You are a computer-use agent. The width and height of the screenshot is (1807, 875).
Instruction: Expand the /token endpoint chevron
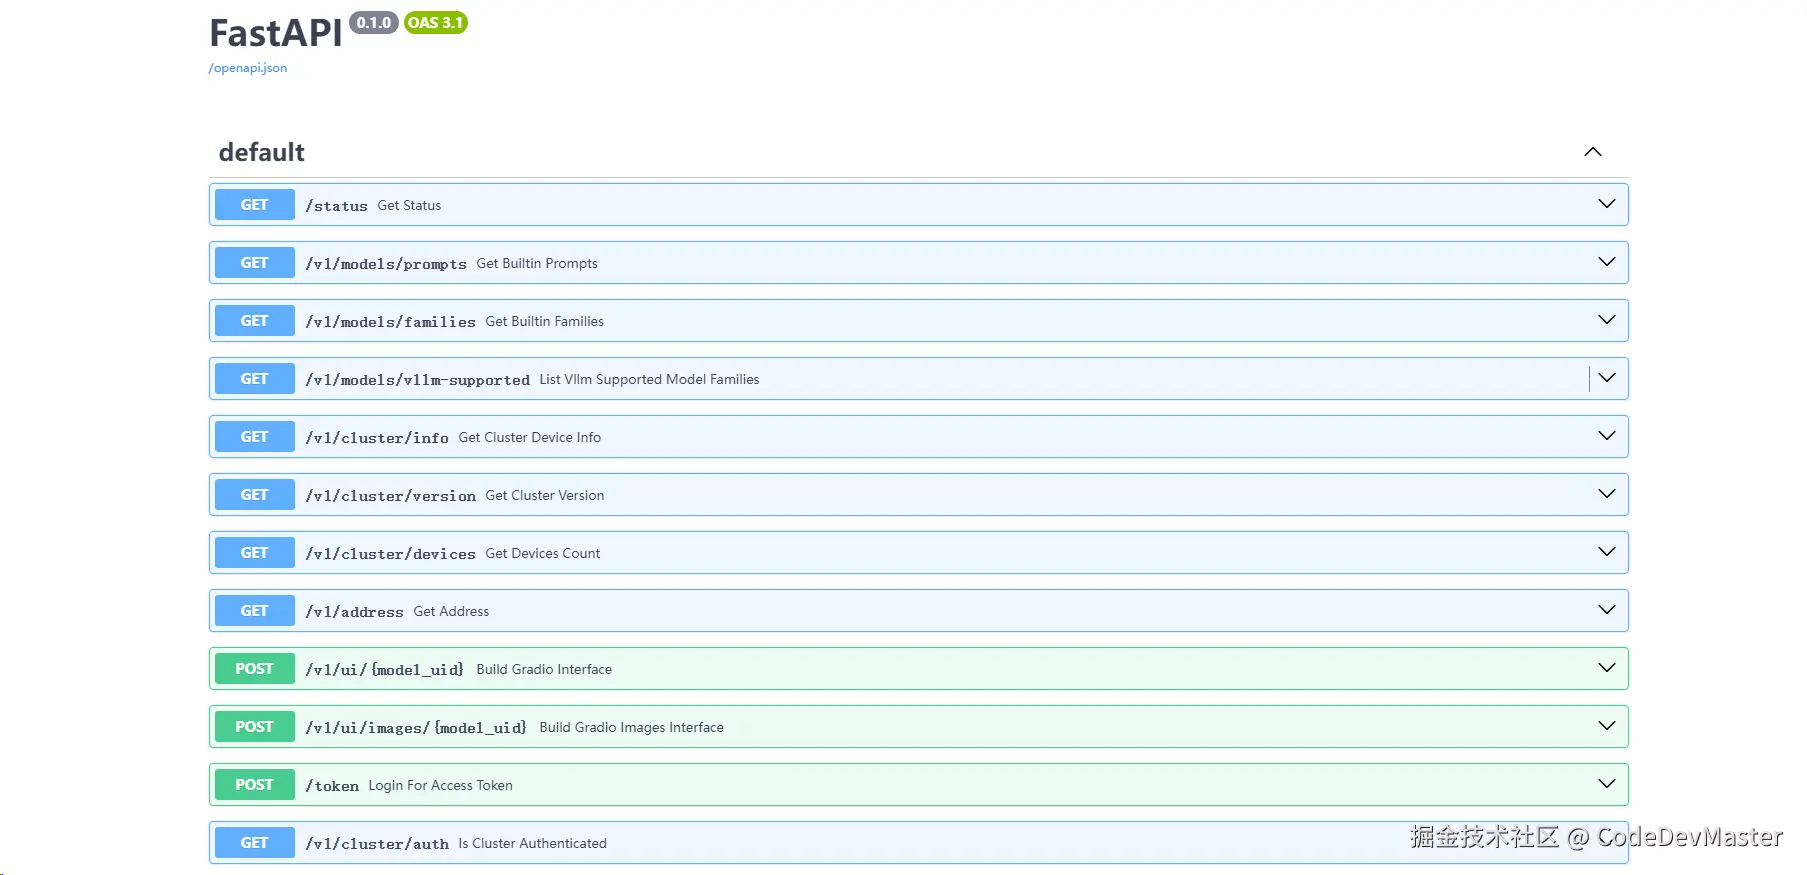click(1607, 784)
